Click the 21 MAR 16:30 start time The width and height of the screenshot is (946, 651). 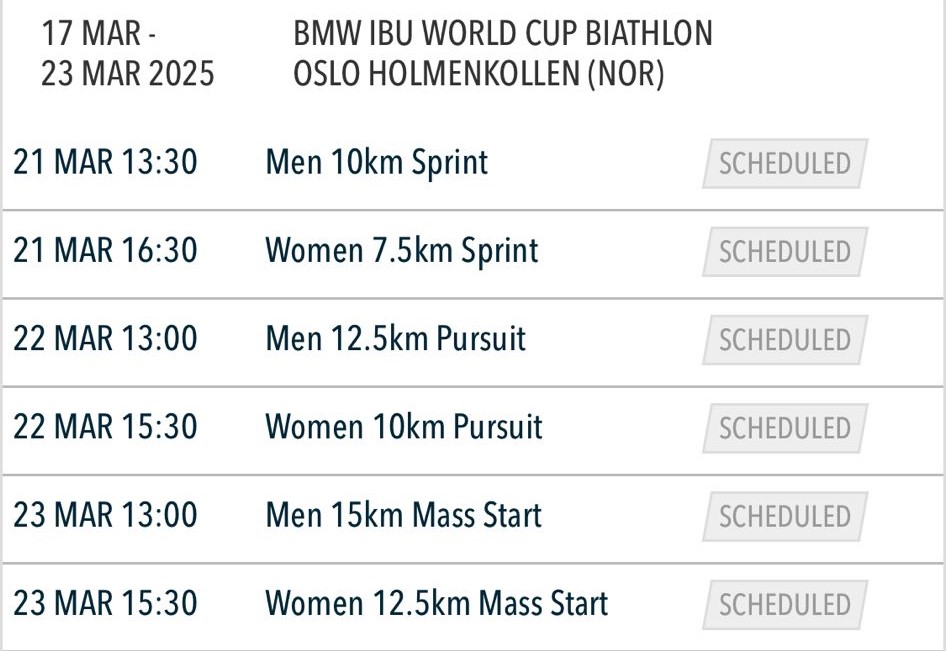tap(105, 250)
